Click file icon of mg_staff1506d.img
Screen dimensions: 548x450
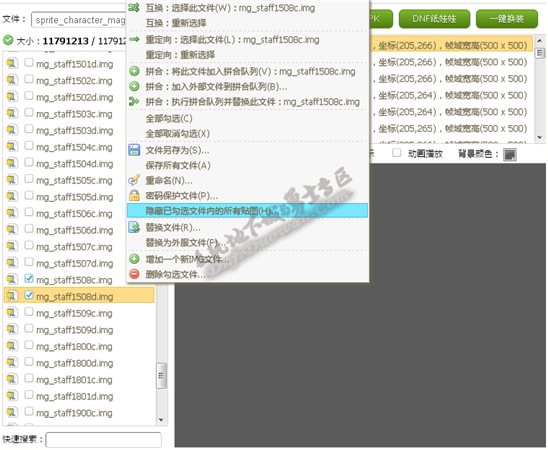pyautogui.click(x=12, y=230)
